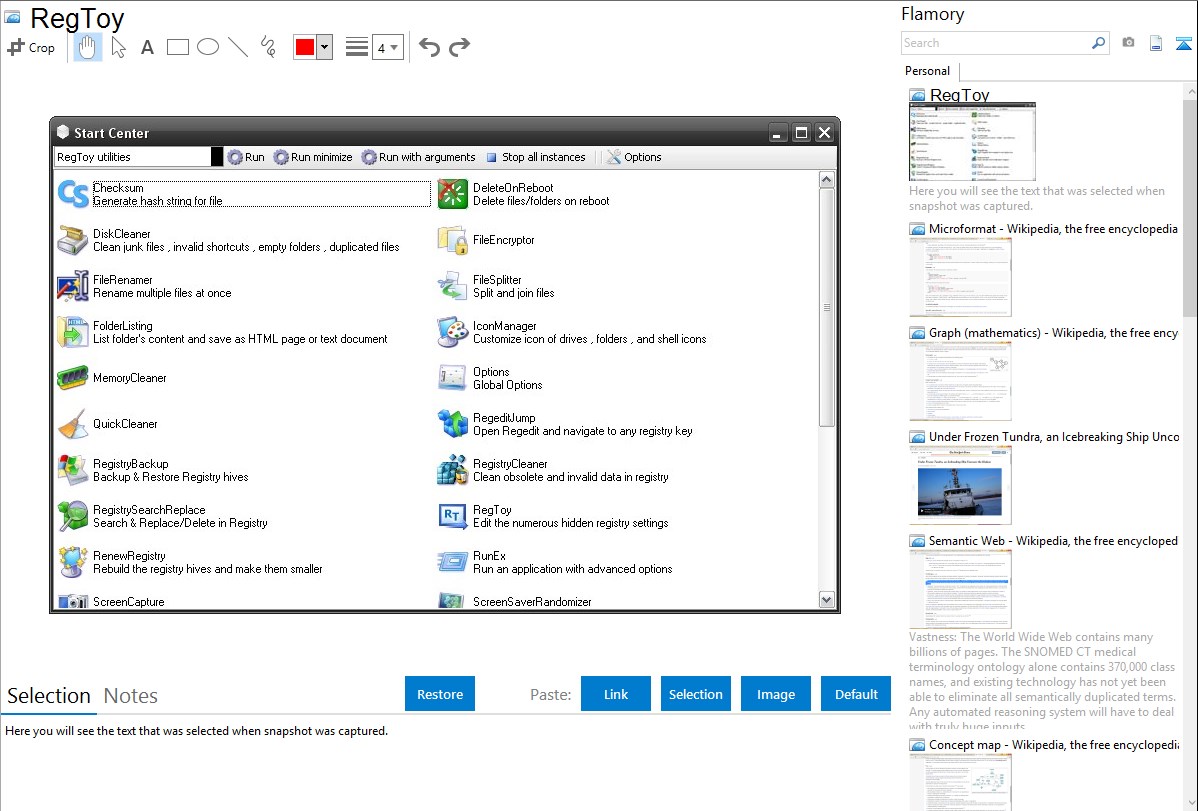
Task: Open the color picker dropdown arrow
Action: pyautogui.click(x=325, y=47)
